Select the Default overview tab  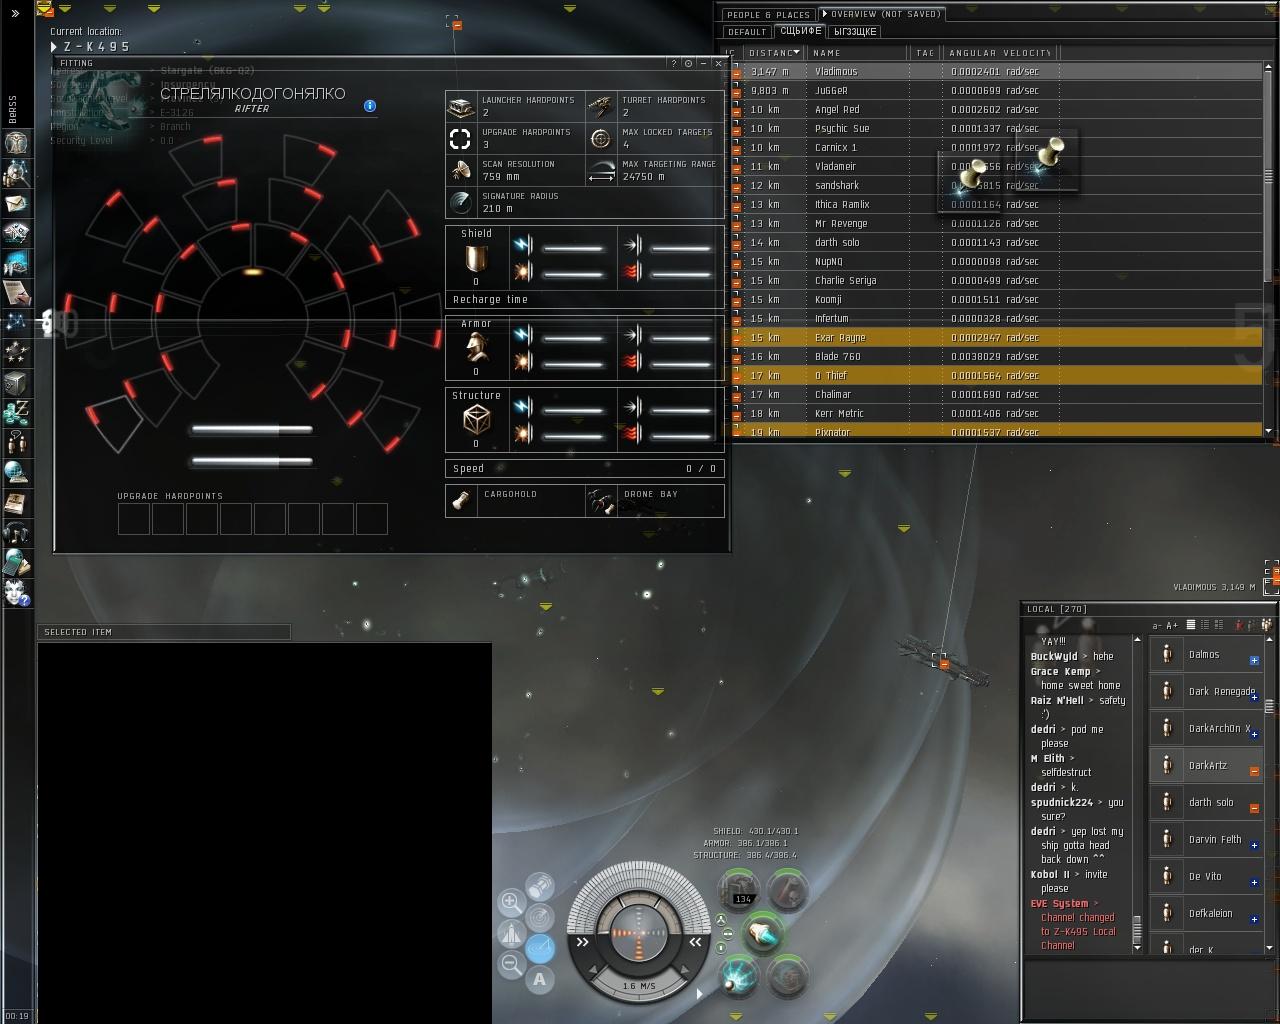click(x=747, y=32)
